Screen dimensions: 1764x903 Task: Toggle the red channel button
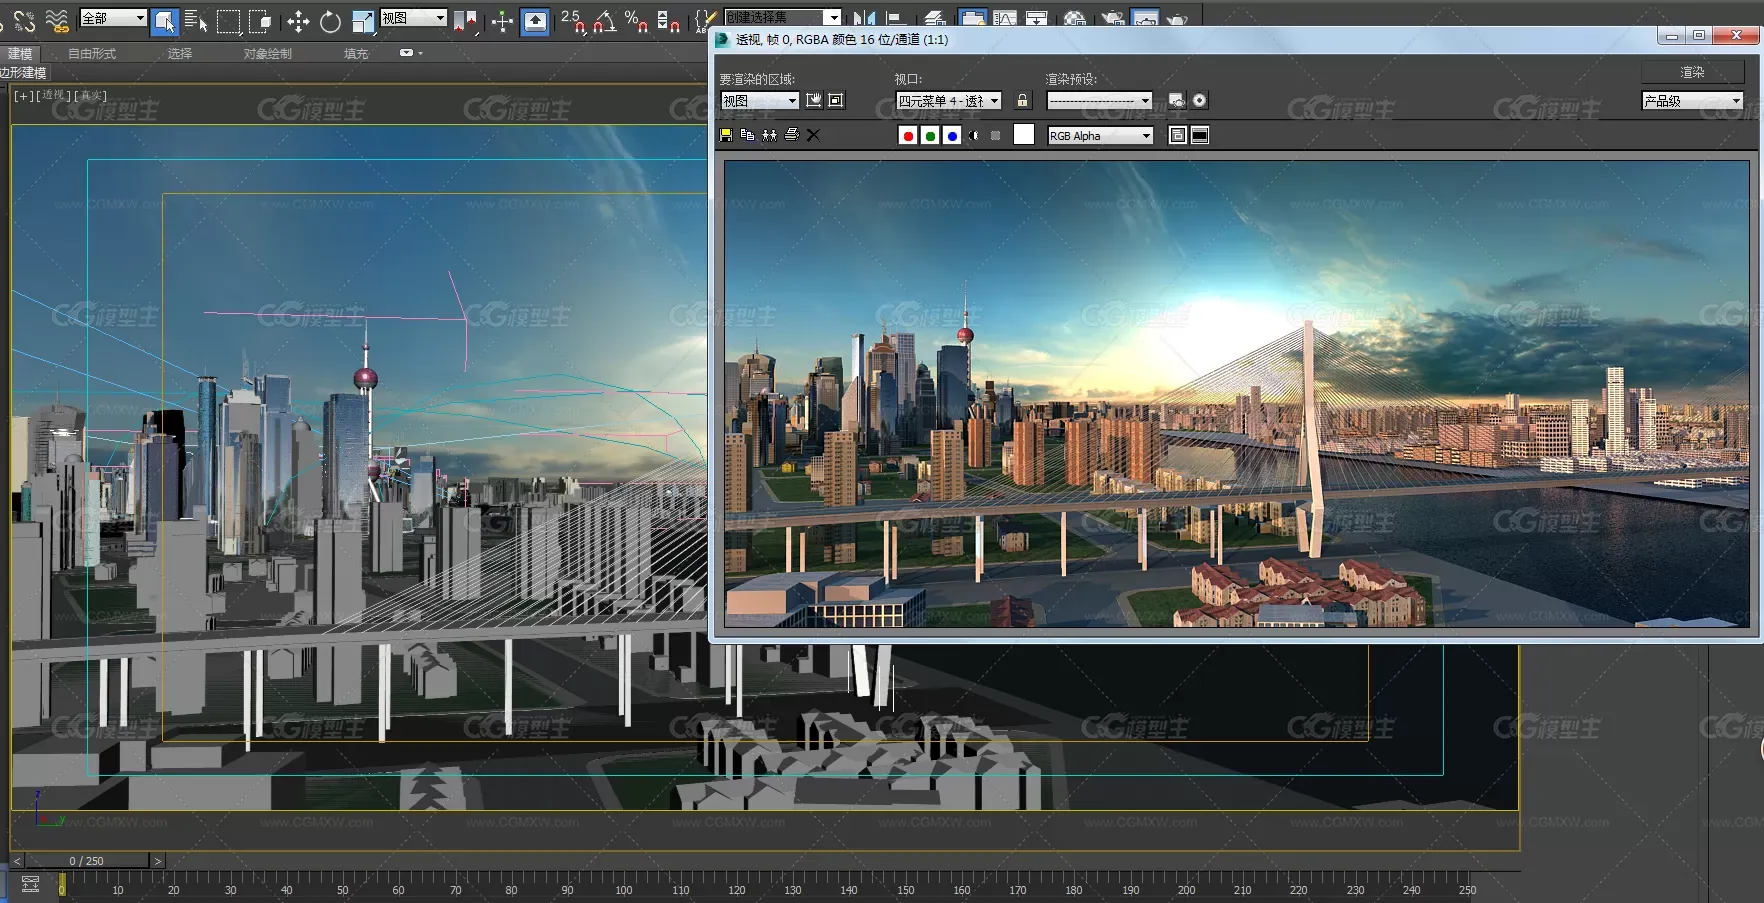pos(908,136)
